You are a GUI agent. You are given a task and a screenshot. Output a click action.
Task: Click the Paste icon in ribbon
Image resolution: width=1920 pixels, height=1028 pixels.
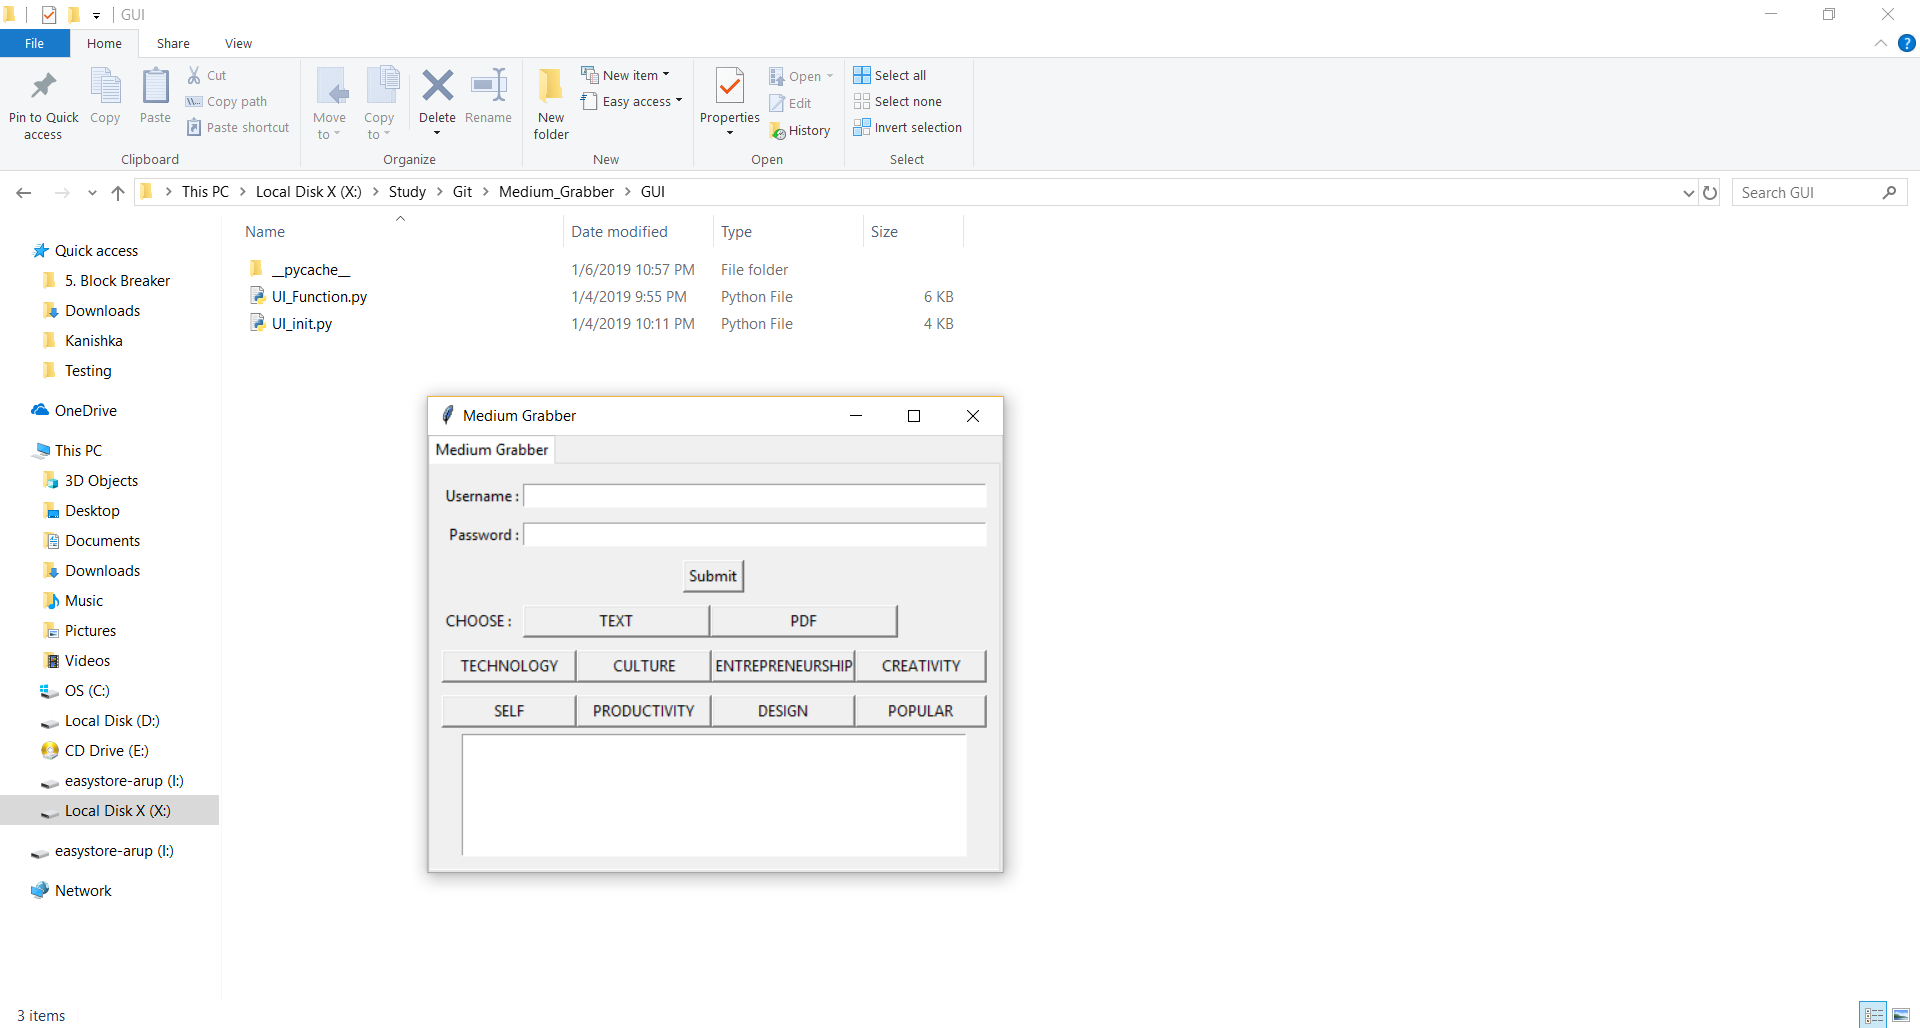[155, 87]
